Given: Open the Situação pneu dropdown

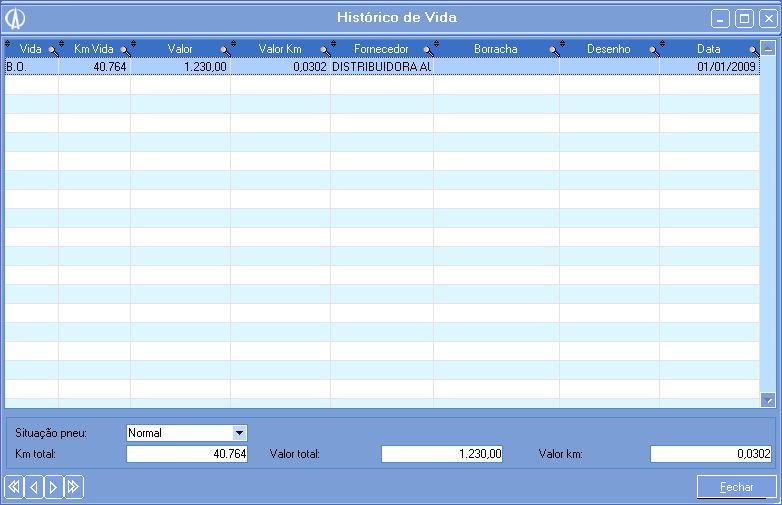Looking at the screenshot, I should point(239,433).
